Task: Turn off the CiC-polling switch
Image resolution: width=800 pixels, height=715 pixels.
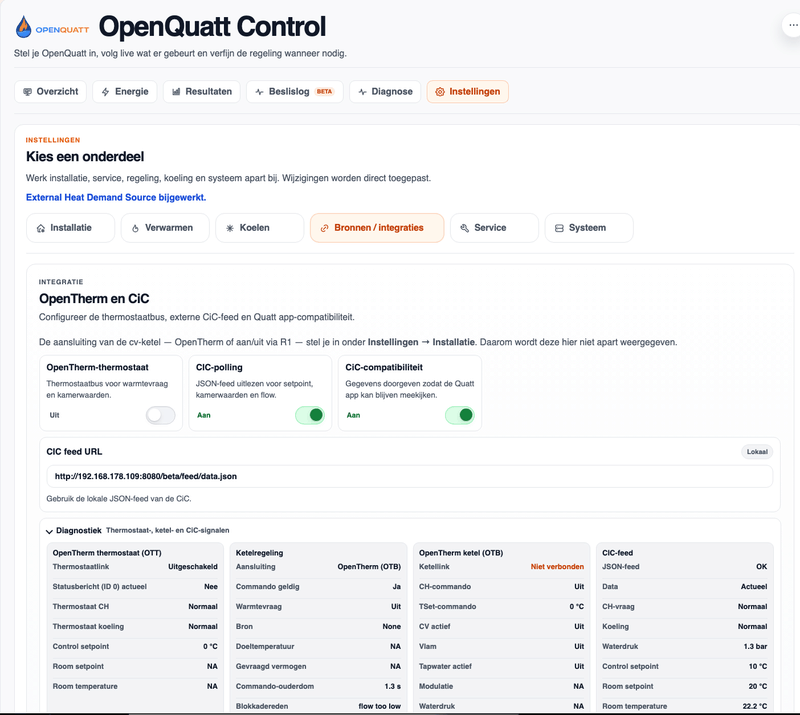Action: [310, 415]
